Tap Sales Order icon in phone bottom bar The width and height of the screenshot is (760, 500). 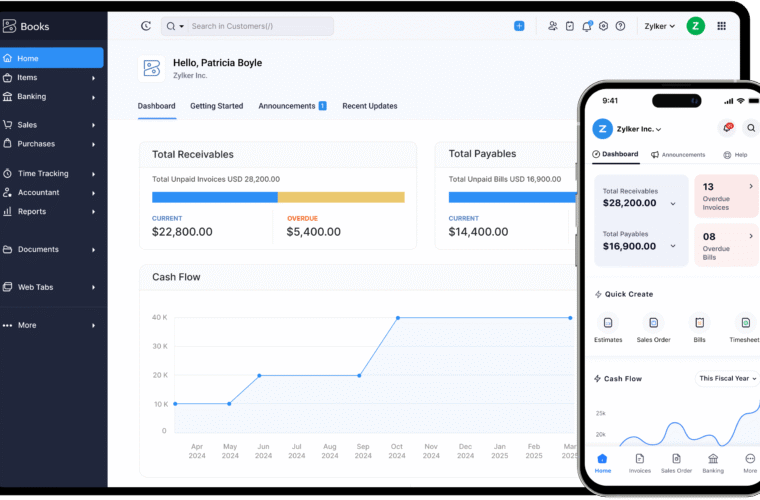(x=676, y=459)
